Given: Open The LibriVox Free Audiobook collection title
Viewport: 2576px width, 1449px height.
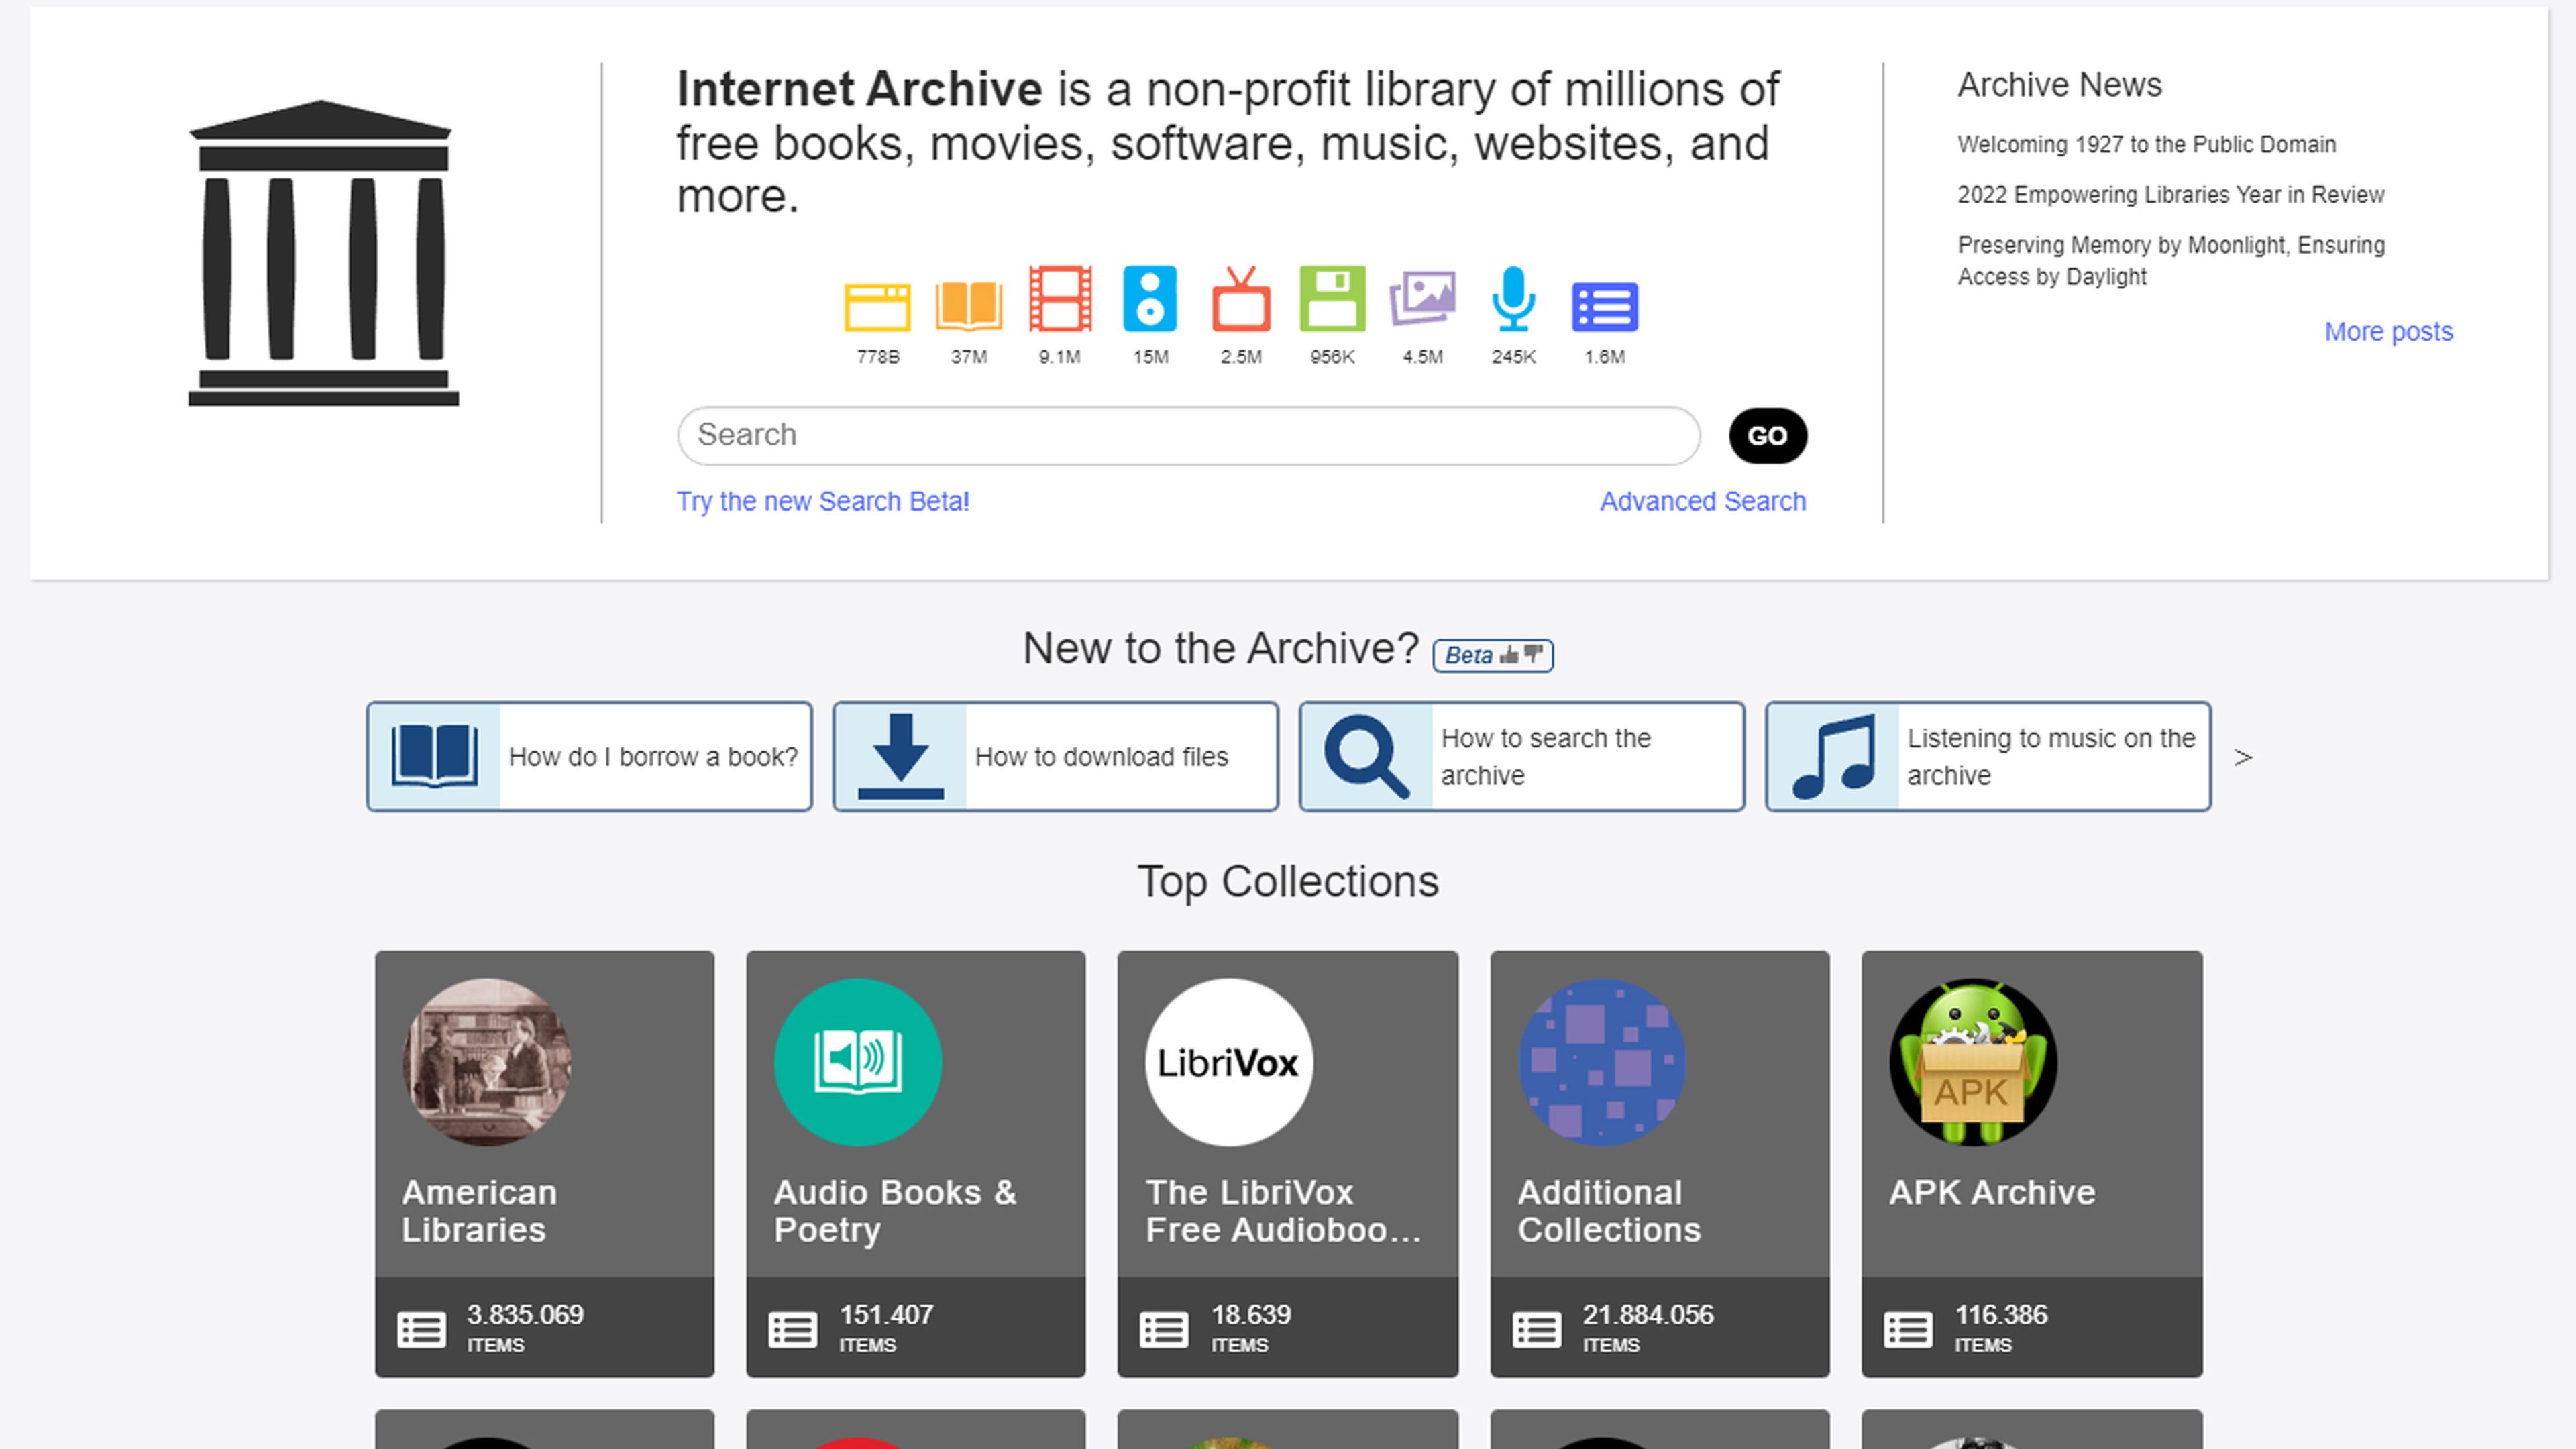Looking at the screenshot, I should (1282, 1210).
